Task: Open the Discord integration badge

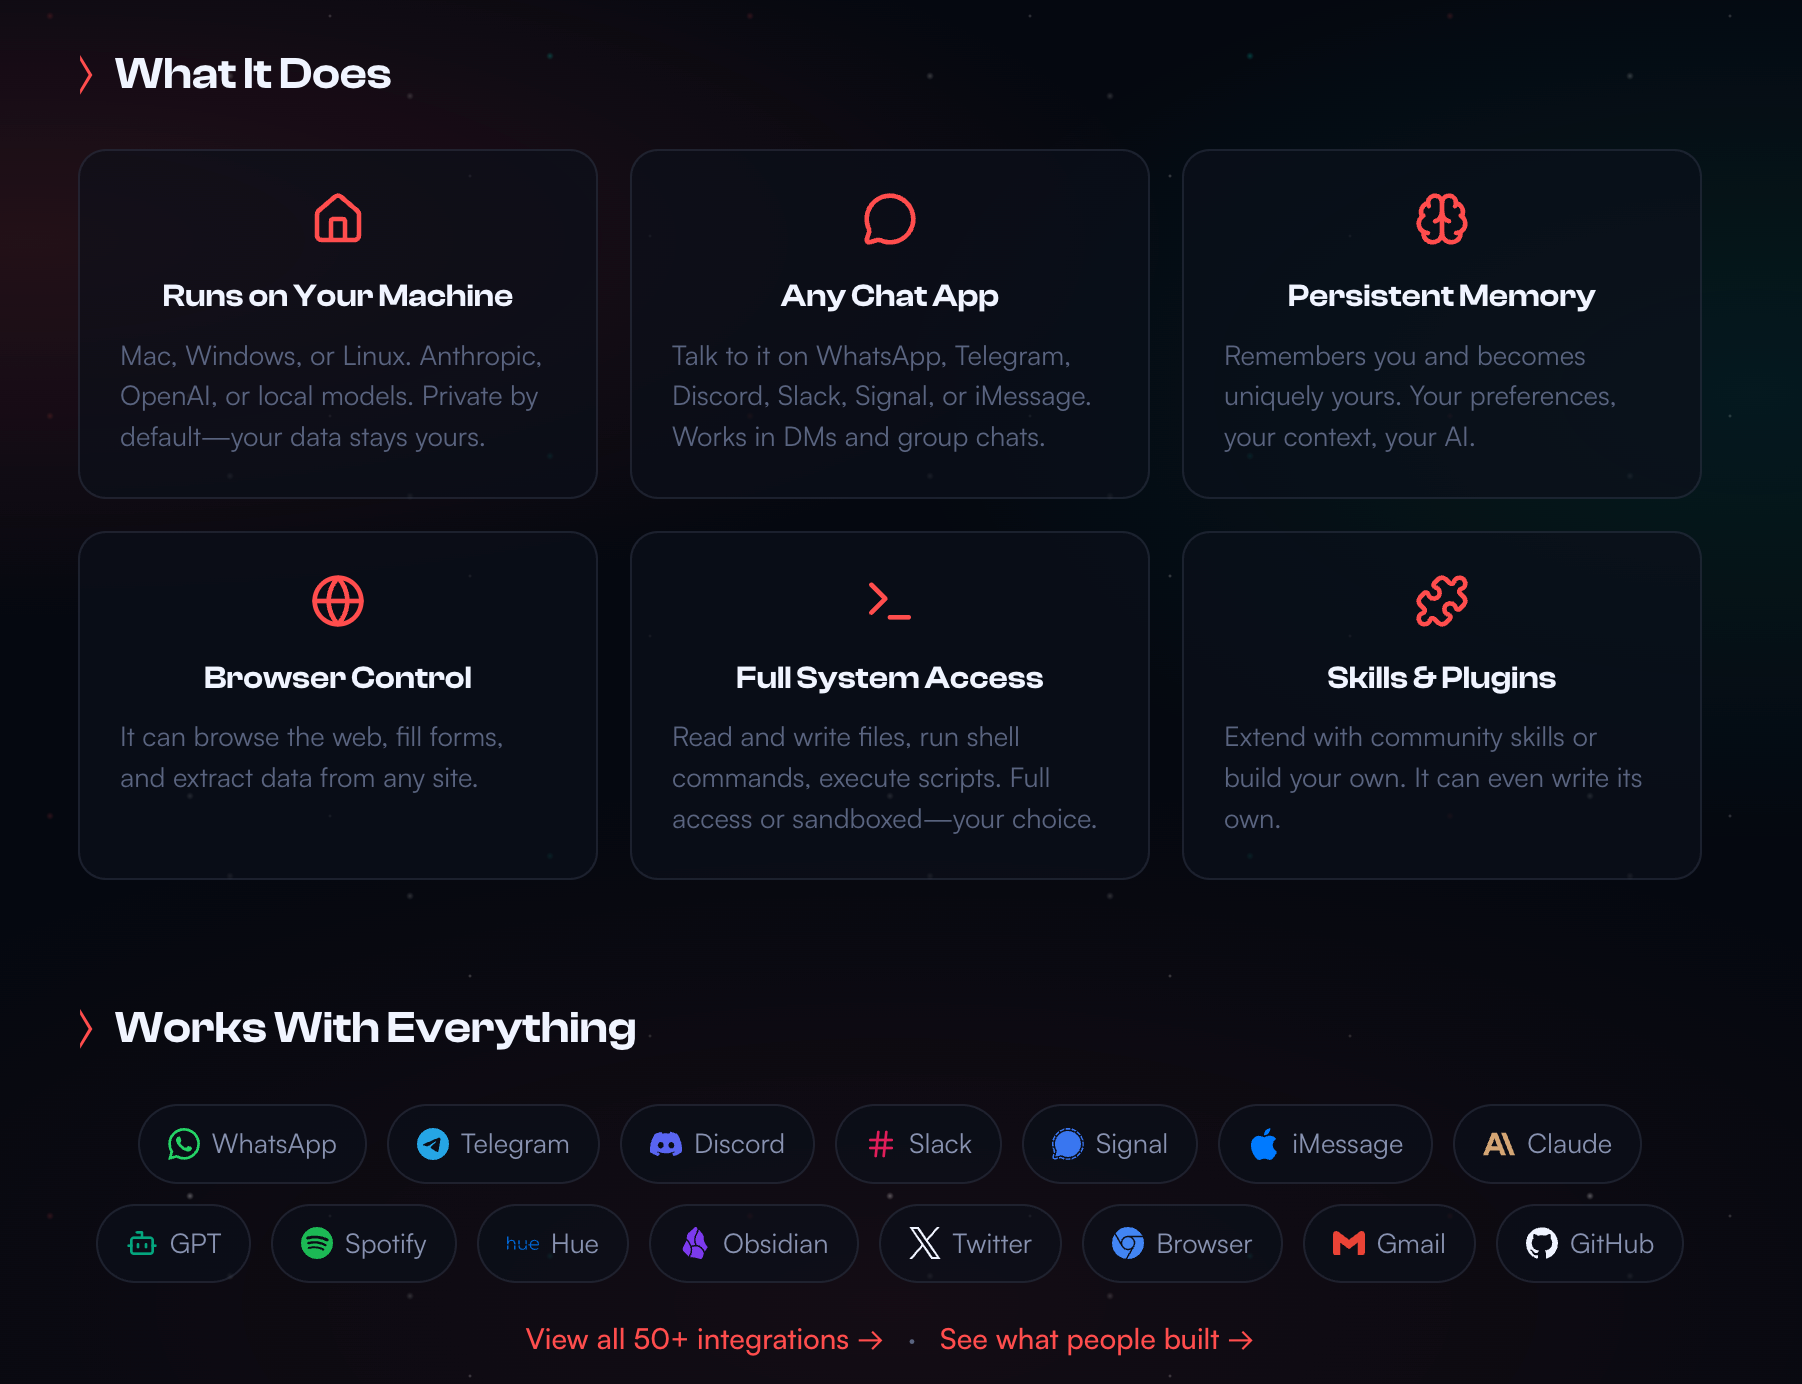Action: click(717, 1144)
